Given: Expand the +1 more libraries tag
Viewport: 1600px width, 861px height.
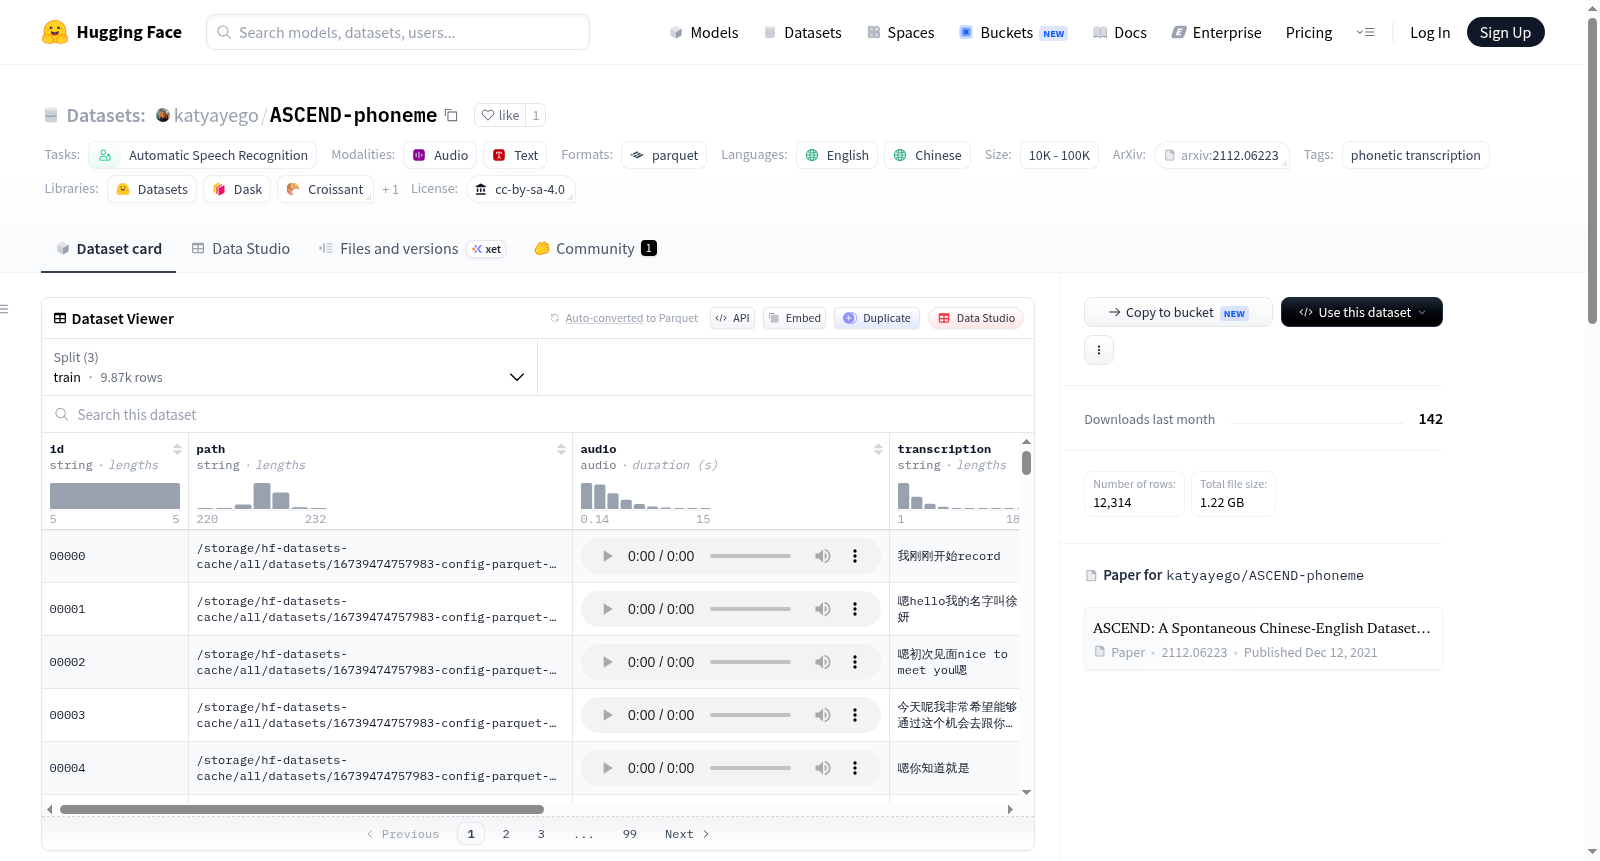Looking at the screenshot, I should [390, 189].
